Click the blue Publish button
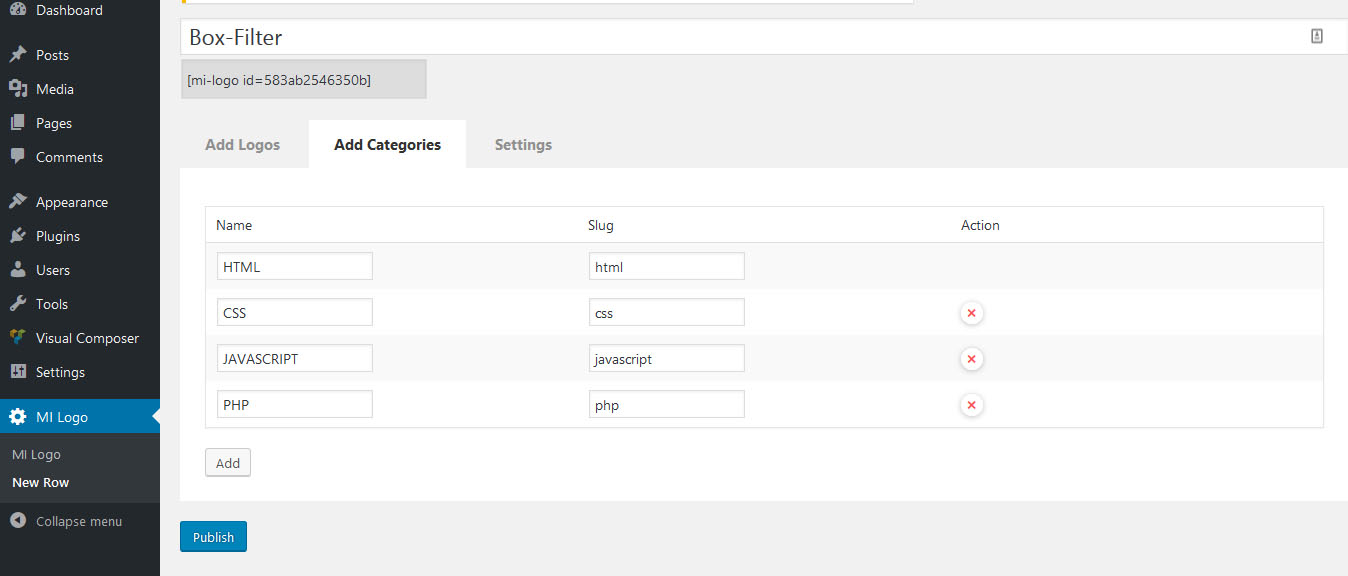 (213, 537)
